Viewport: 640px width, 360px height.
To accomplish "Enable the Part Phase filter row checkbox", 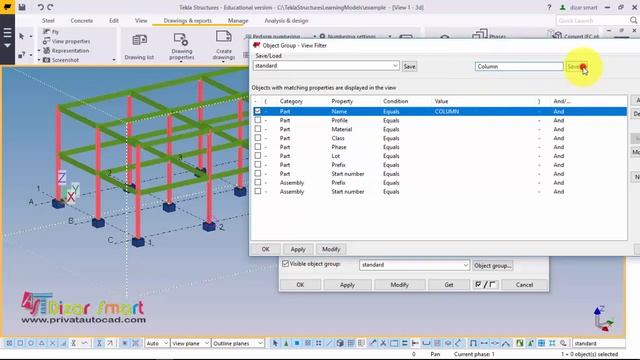I will point(258,147).
